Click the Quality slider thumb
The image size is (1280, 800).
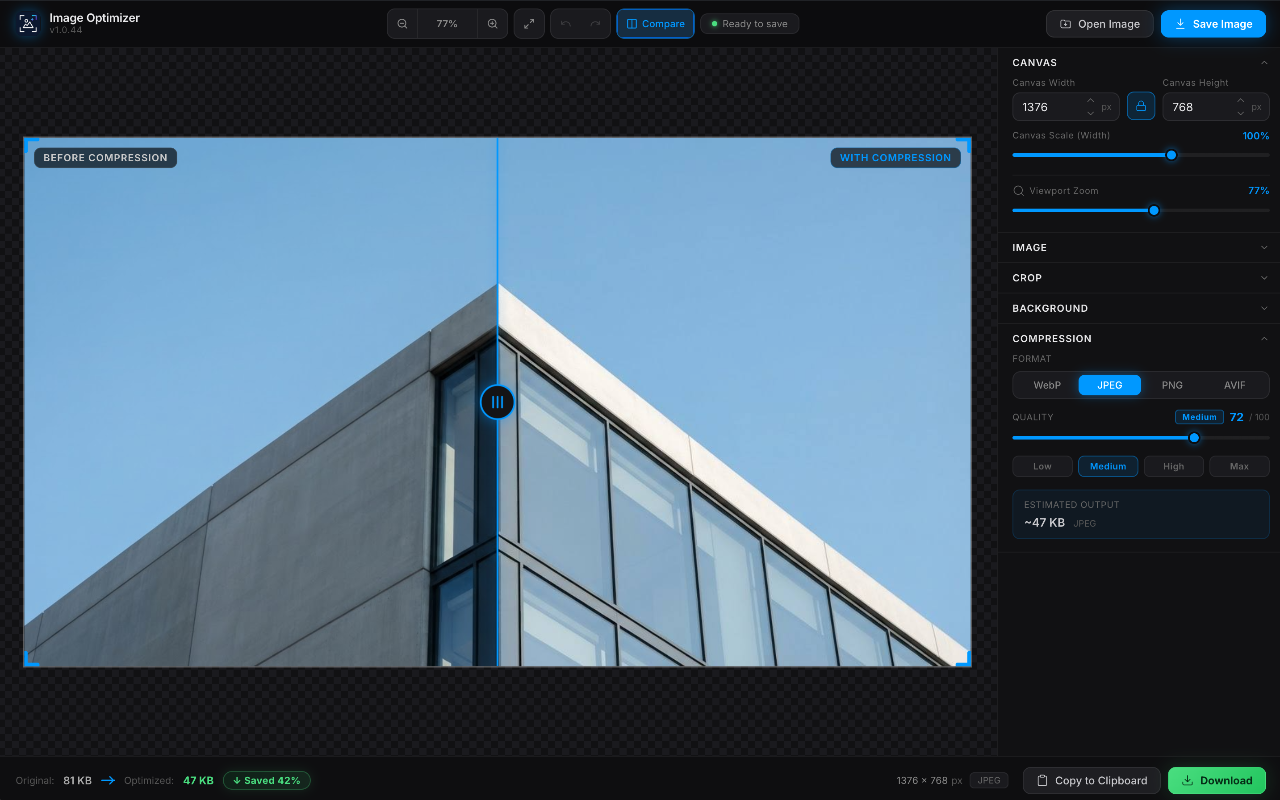click(1194, 437)
